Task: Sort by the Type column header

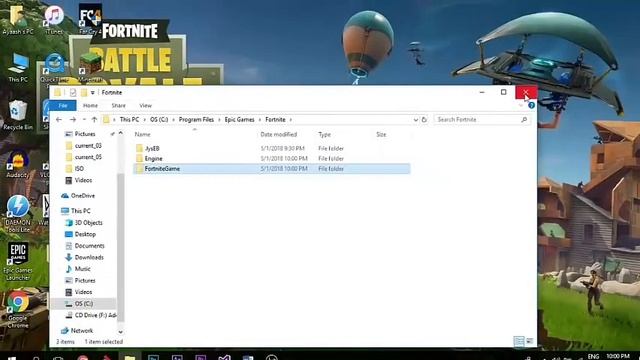Action: [324, 134]
